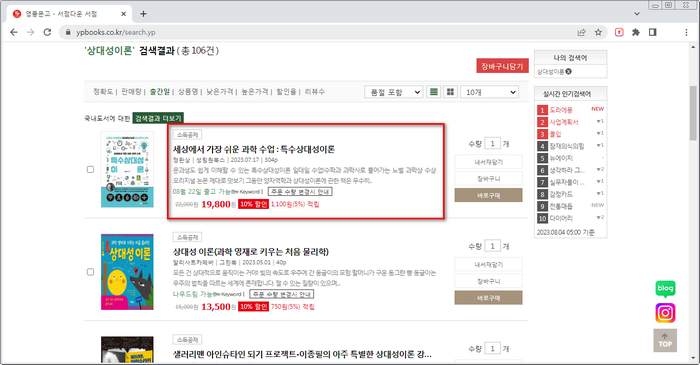
Task: Open the tab search chevron
Action: (637, 14)
